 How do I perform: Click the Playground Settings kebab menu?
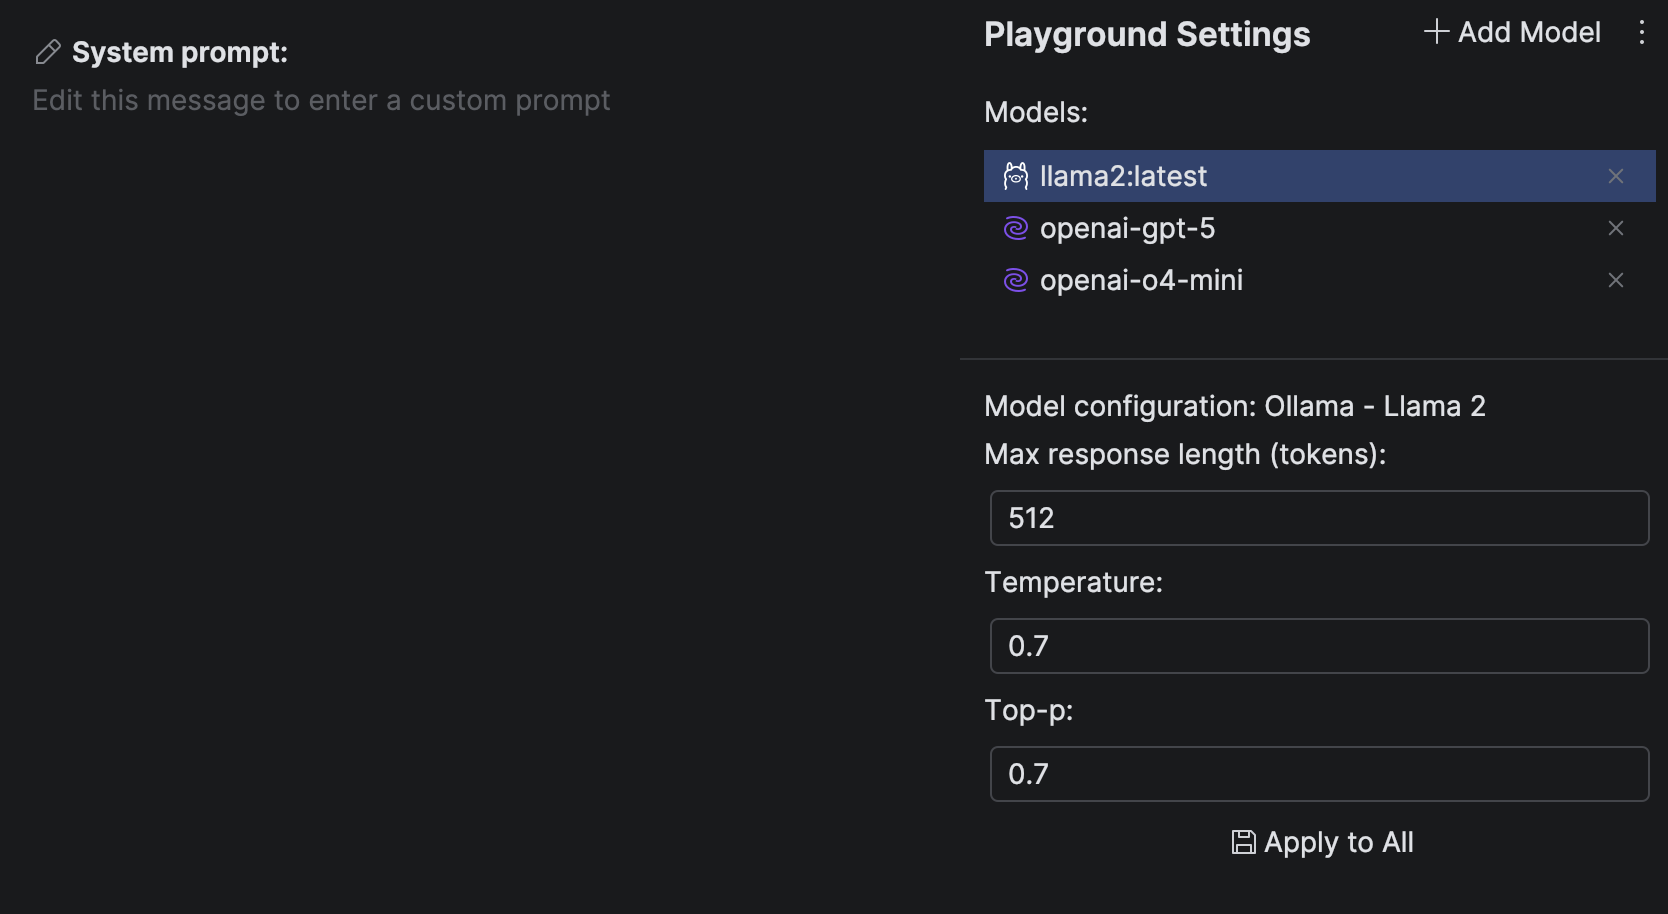click(1641, 32)
